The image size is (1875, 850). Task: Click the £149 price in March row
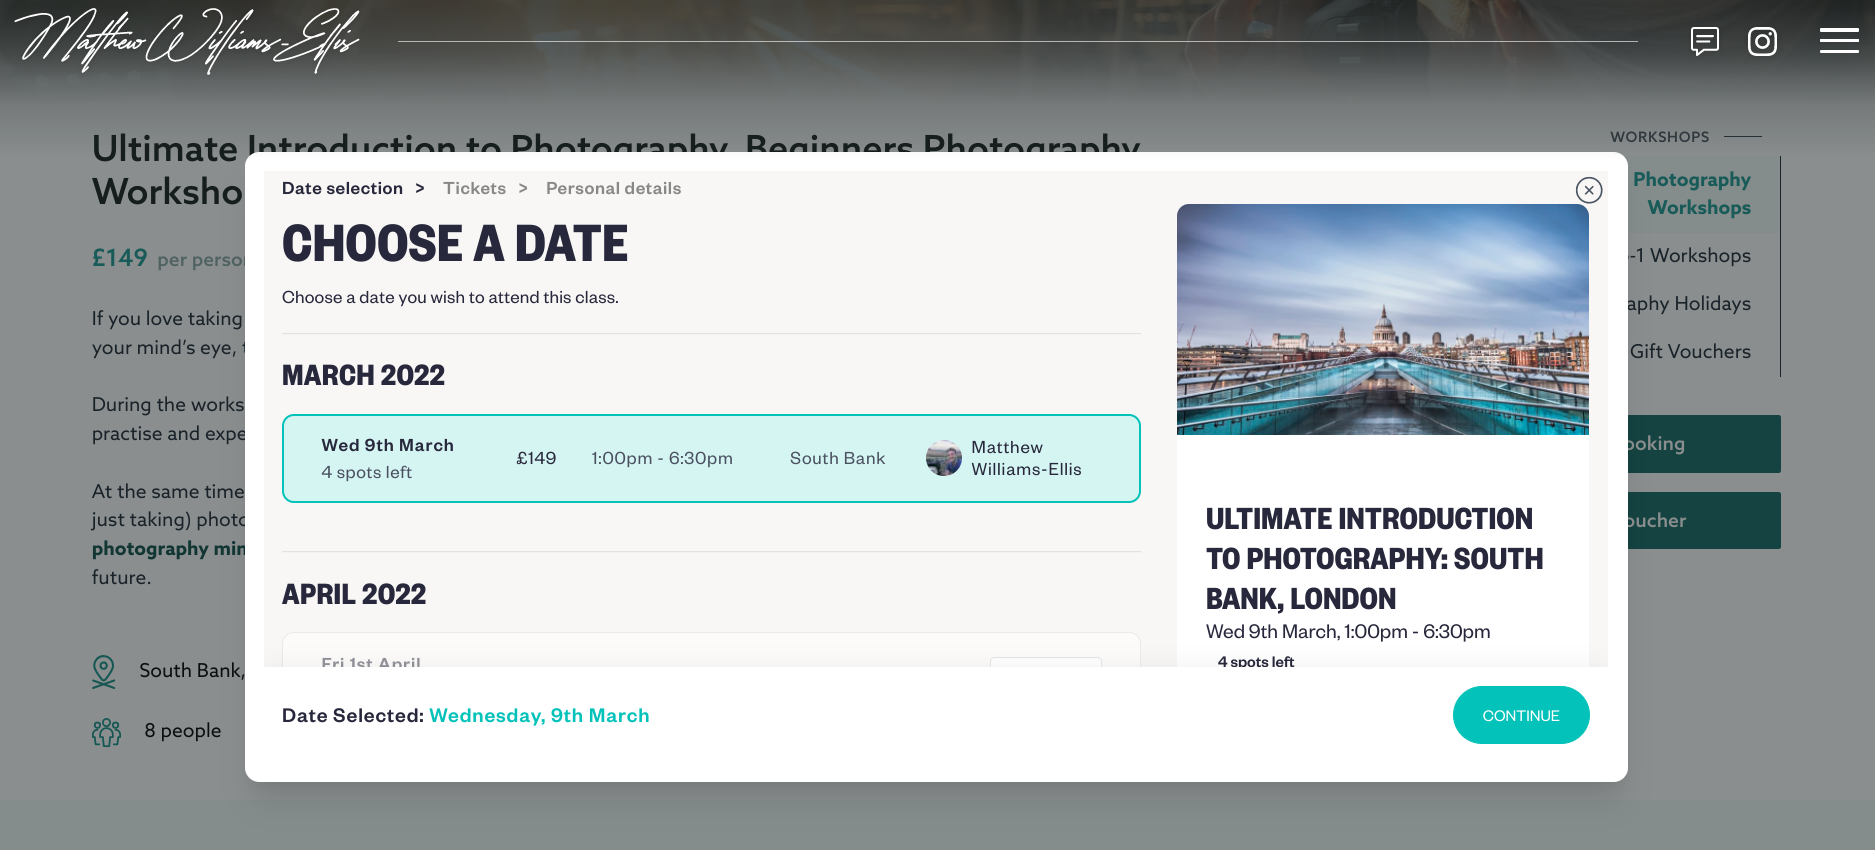point(536,458)
